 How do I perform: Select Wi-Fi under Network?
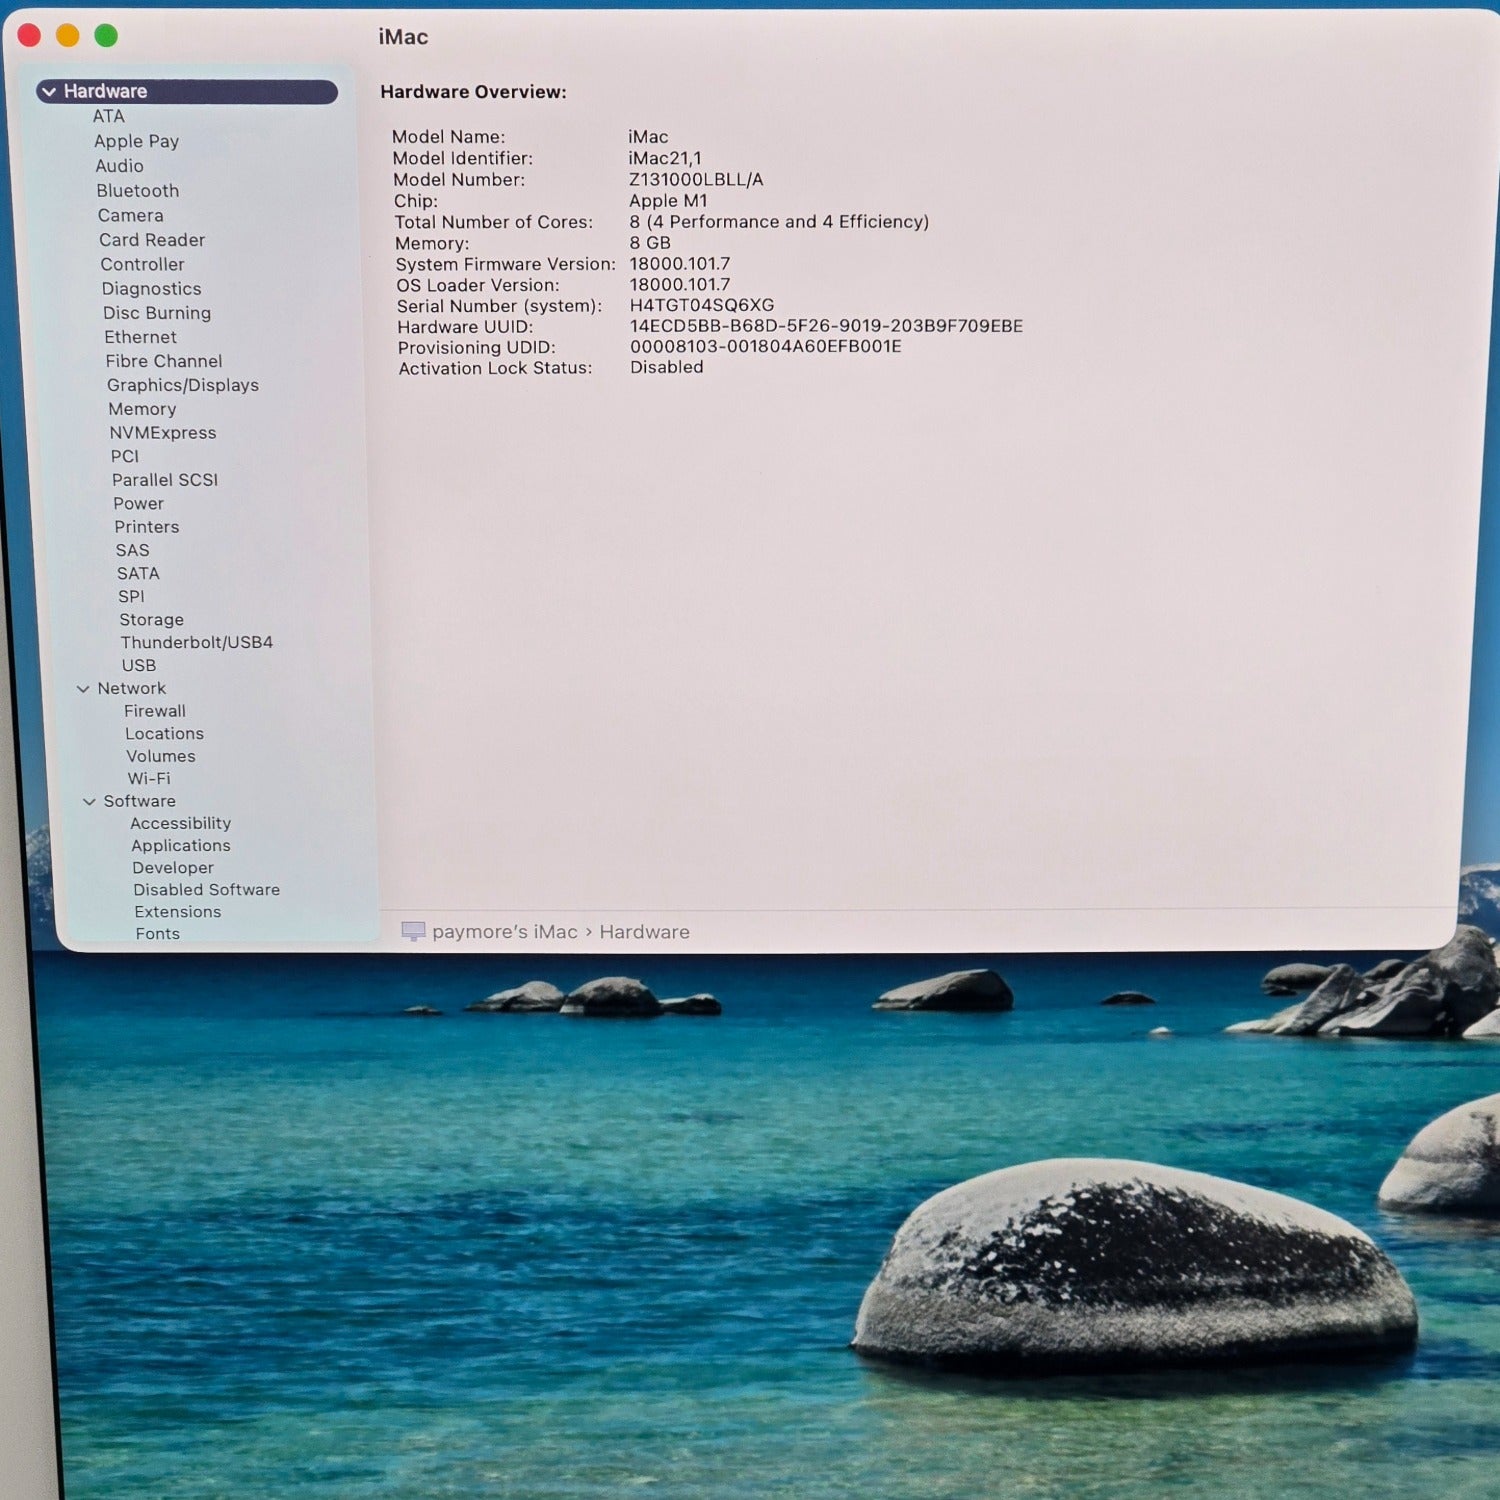(148, 778)
